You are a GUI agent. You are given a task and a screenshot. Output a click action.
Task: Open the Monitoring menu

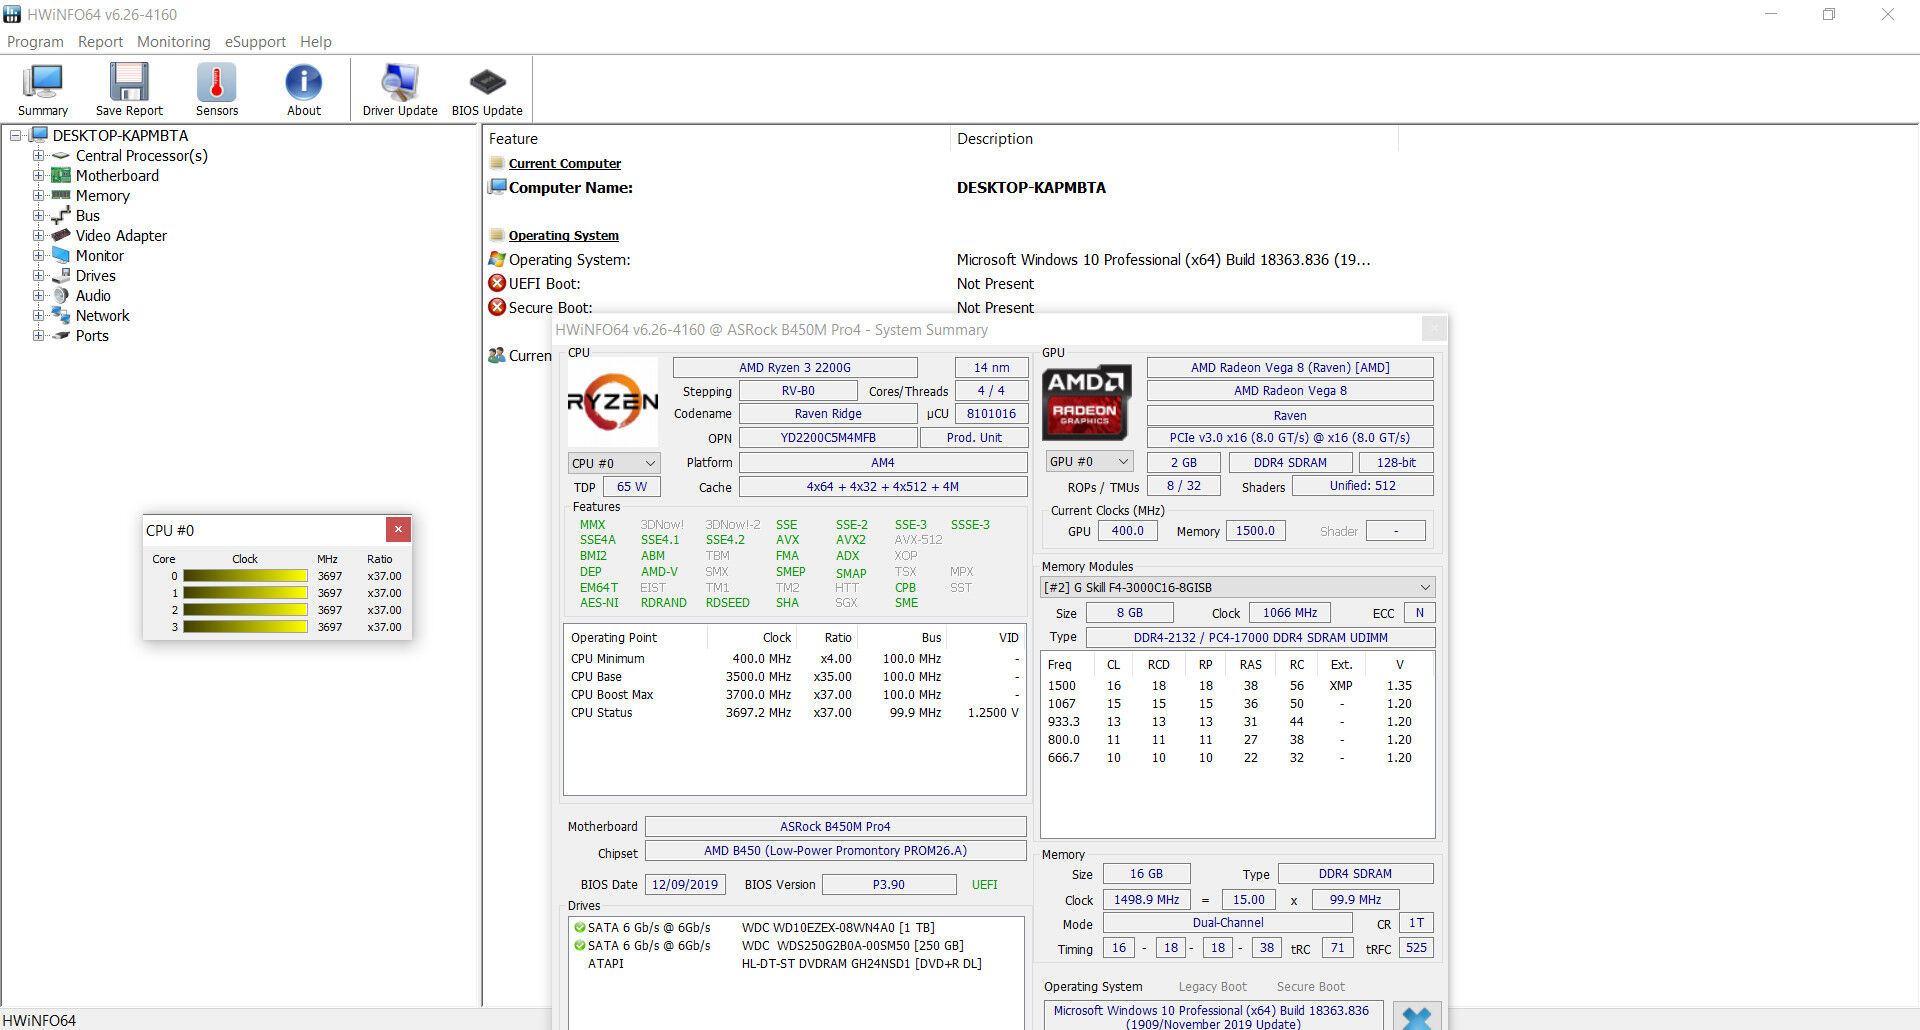click(x=174, y=42)
